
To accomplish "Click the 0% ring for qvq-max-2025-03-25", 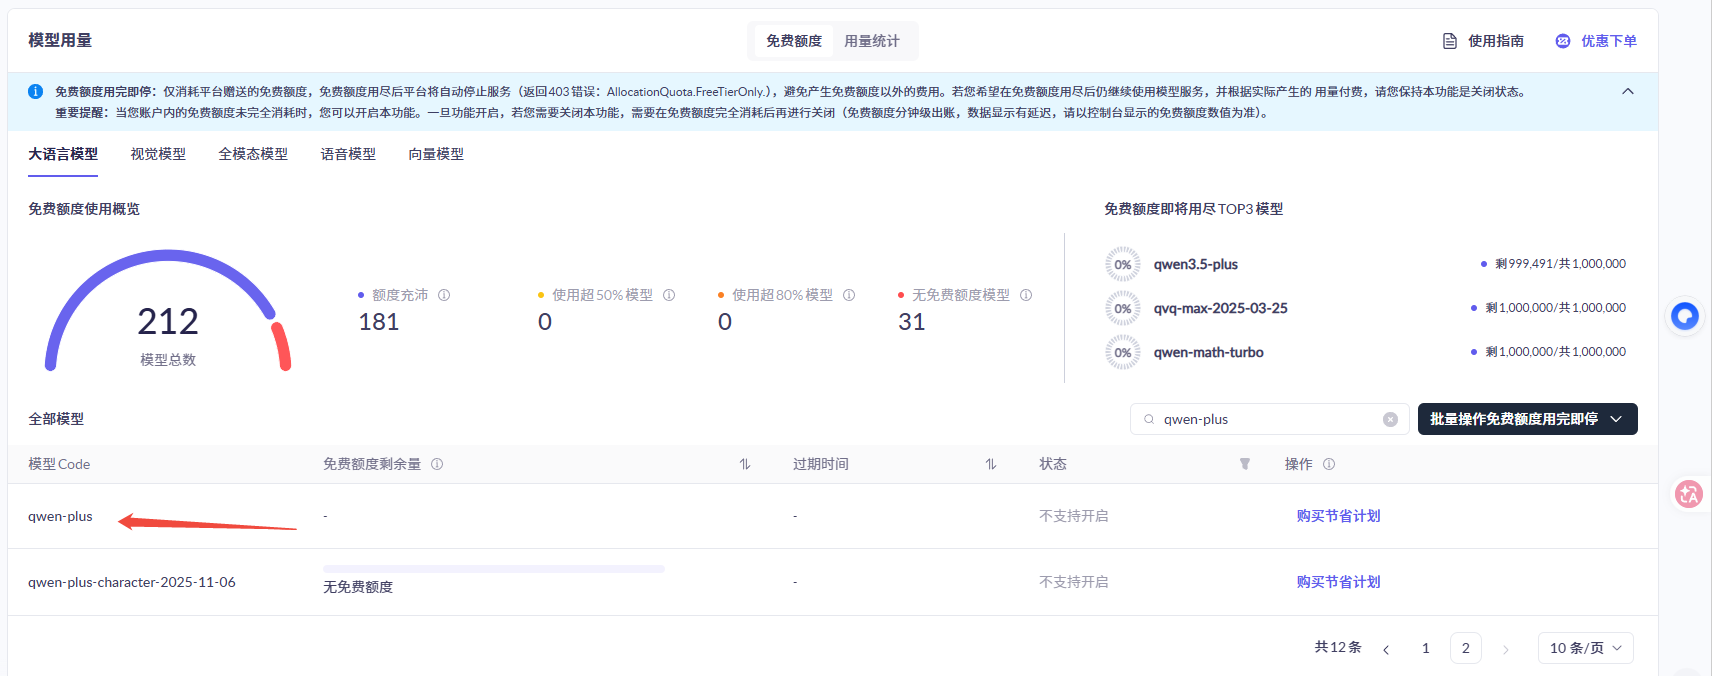I will (x=1123, y=309).
